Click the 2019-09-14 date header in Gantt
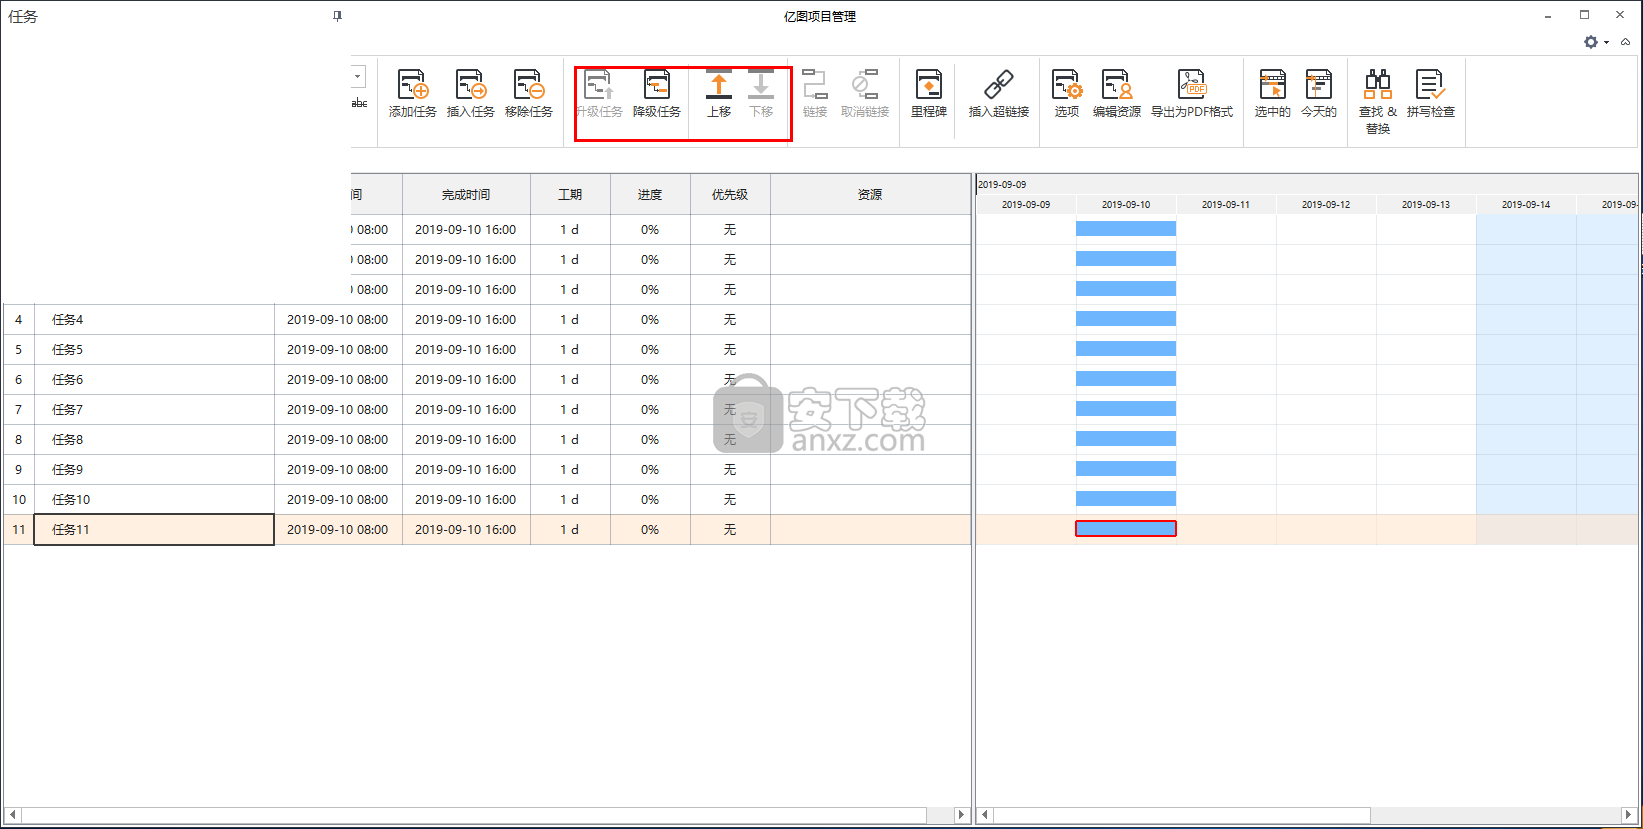 1526,204
